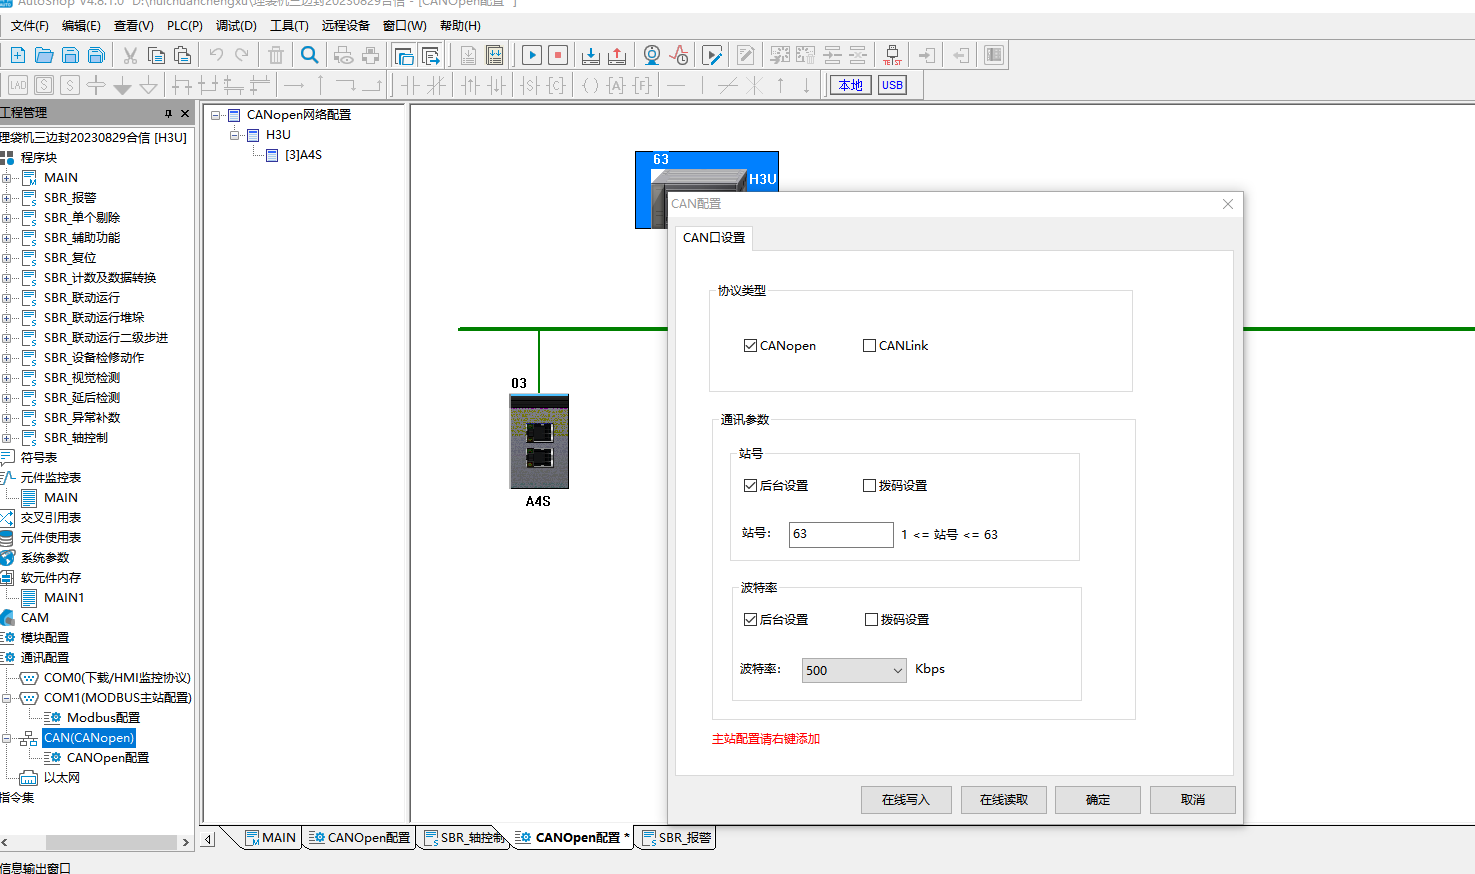
Task: Open the 调试(D) menu
Action: click(236, 26)
